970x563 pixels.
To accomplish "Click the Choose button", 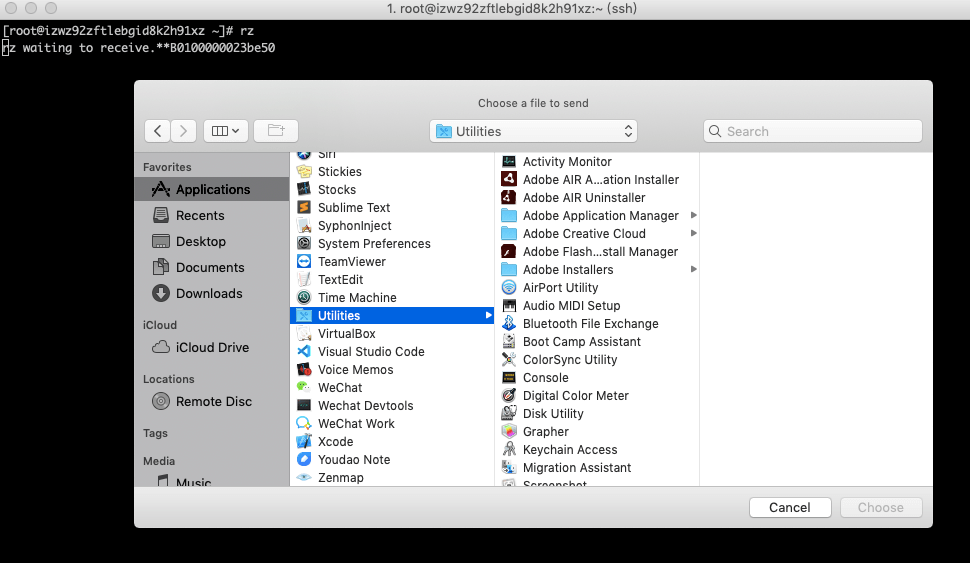I will click(881, 507).
